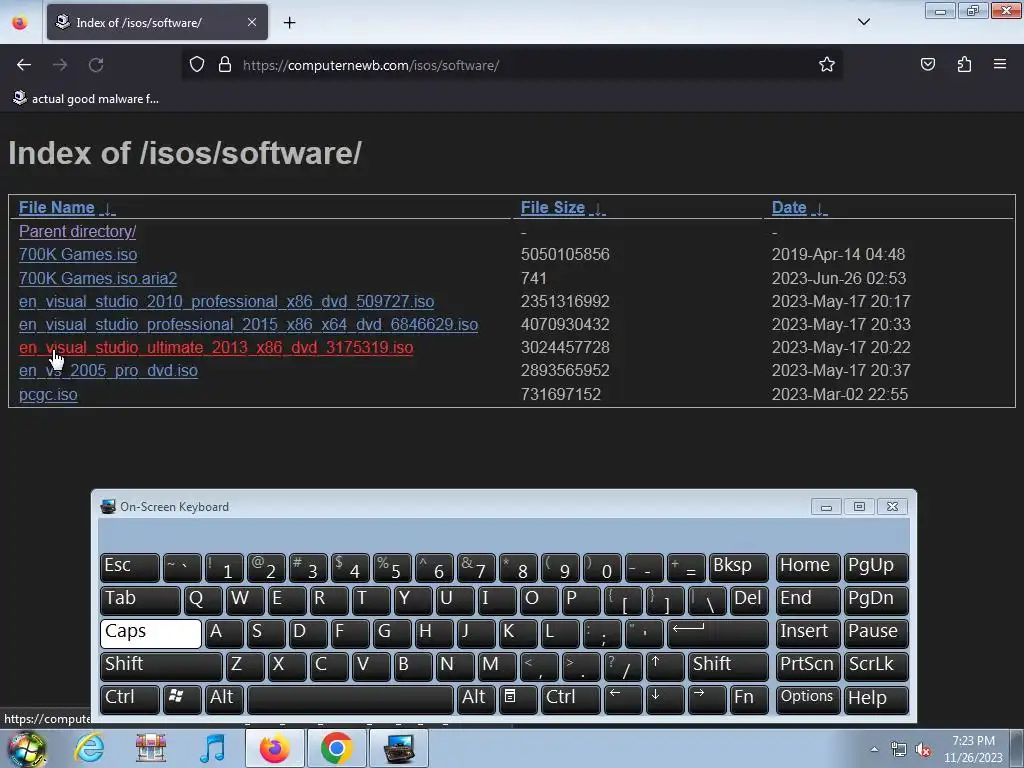
Task: Open the 'actual good malware f...' bookmark
Action: (86, 99)
